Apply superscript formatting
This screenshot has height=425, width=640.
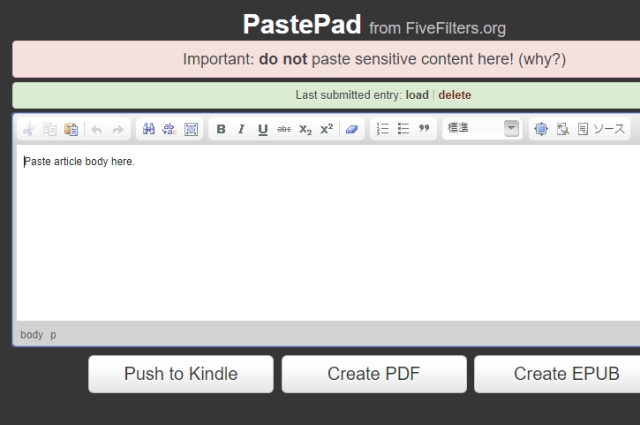click(x=326, y=129)
